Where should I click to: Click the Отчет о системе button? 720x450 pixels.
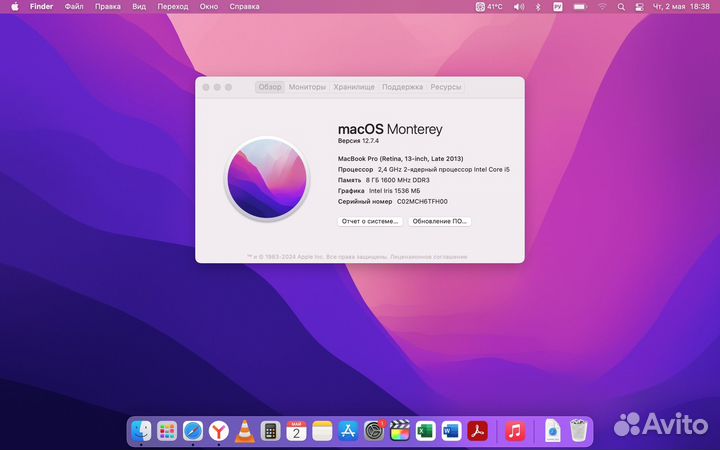point(370,221)
